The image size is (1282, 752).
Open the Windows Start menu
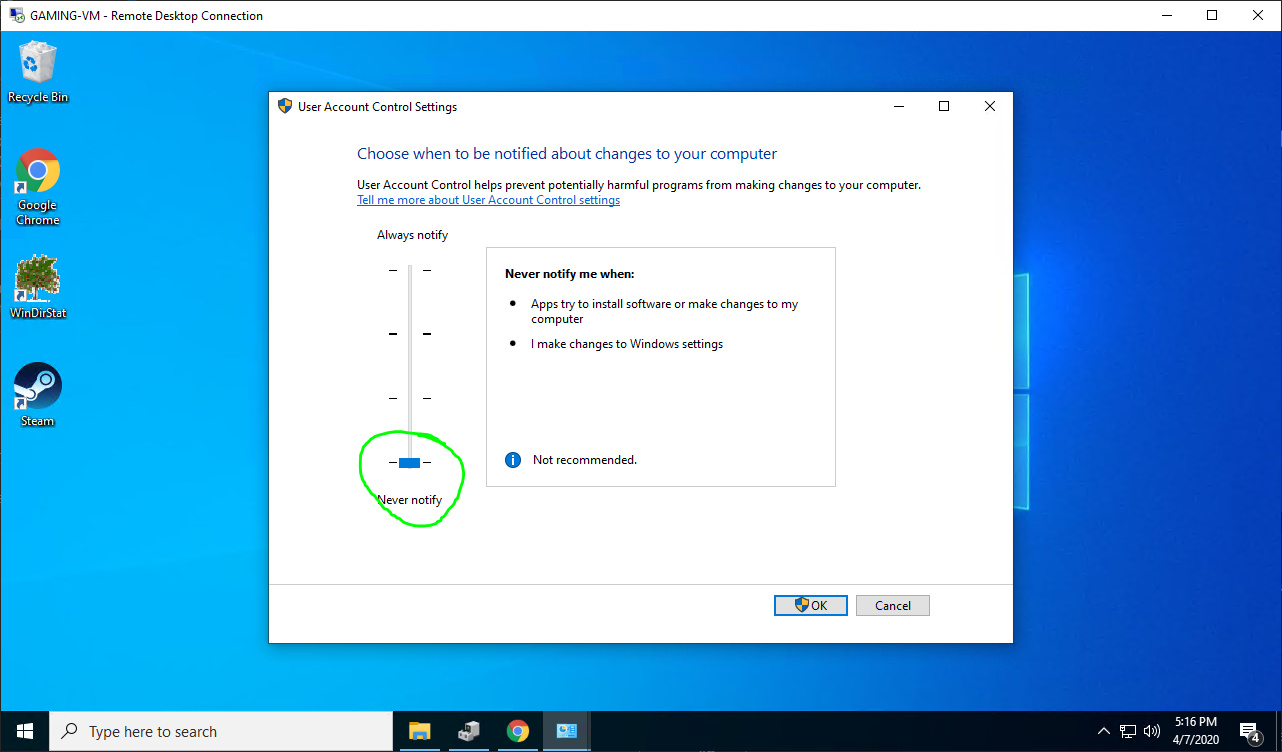24,731
